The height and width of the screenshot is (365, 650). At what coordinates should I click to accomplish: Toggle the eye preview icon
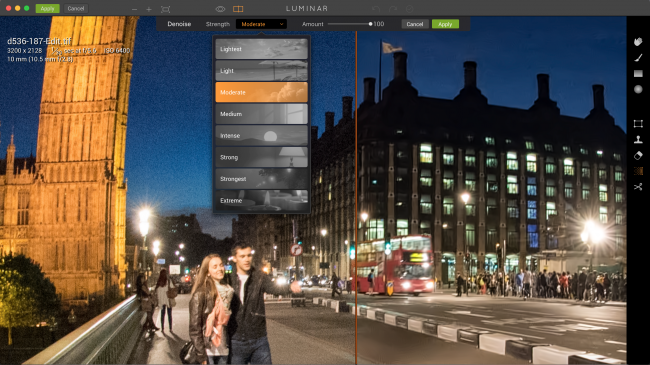pos(220,9)
